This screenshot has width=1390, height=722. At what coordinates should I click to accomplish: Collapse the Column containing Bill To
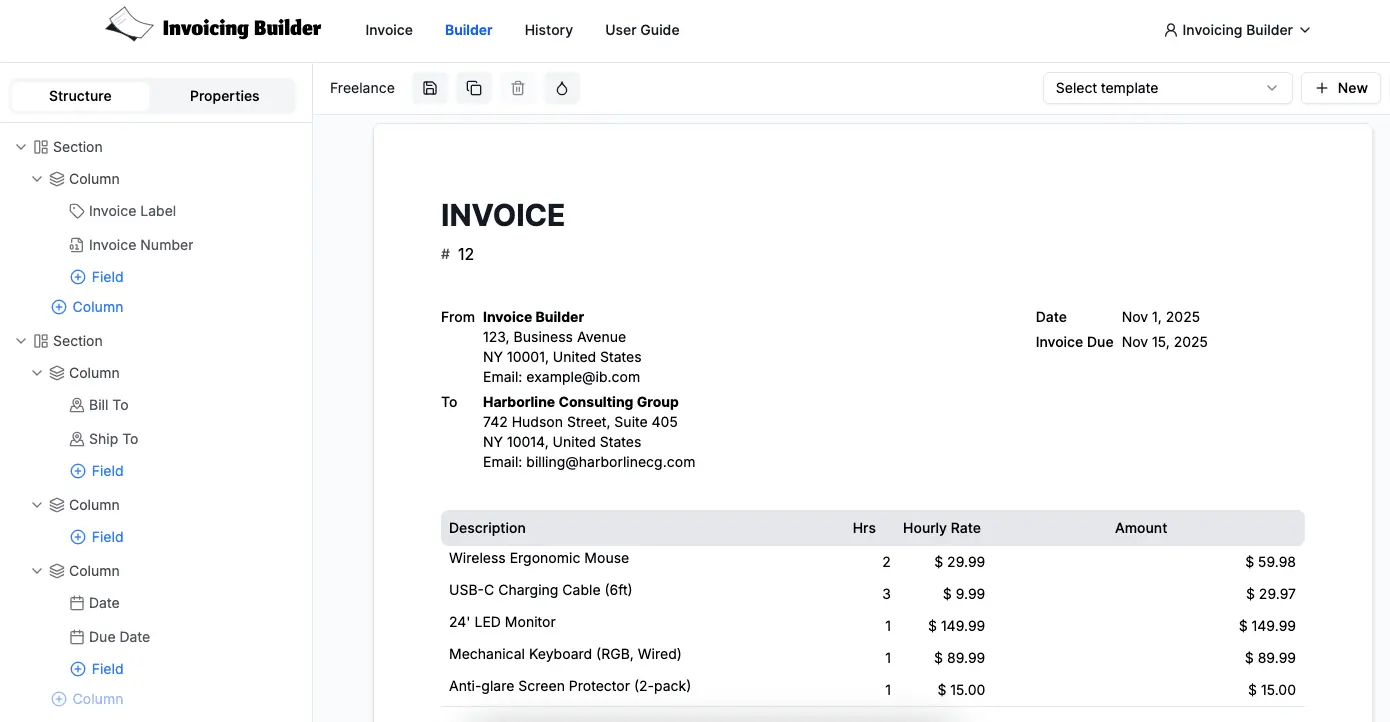(37, 373)
